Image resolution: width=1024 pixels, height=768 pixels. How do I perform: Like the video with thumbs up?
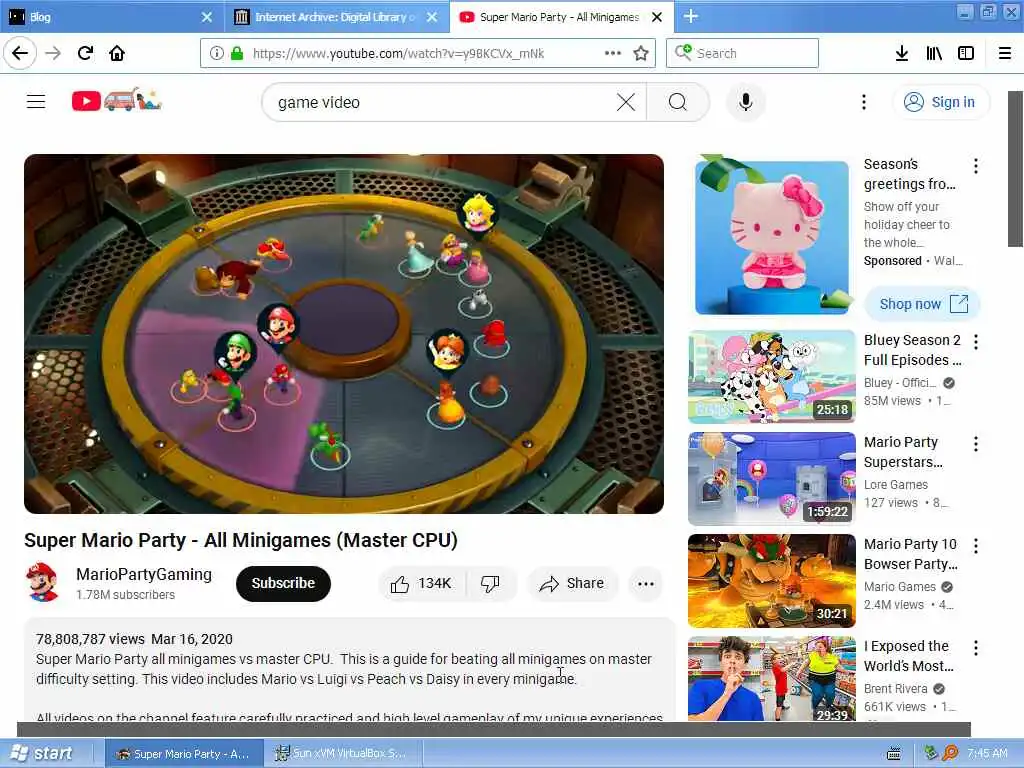tap(422, 583)
